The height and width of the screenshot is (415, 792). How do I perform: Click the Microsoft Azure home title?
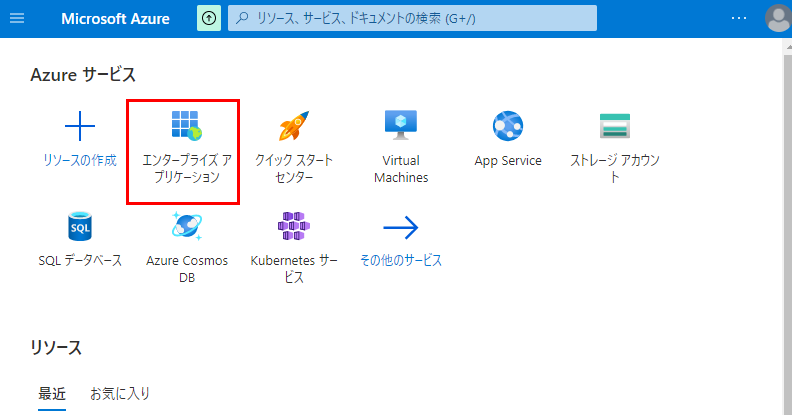coord(115,19)
